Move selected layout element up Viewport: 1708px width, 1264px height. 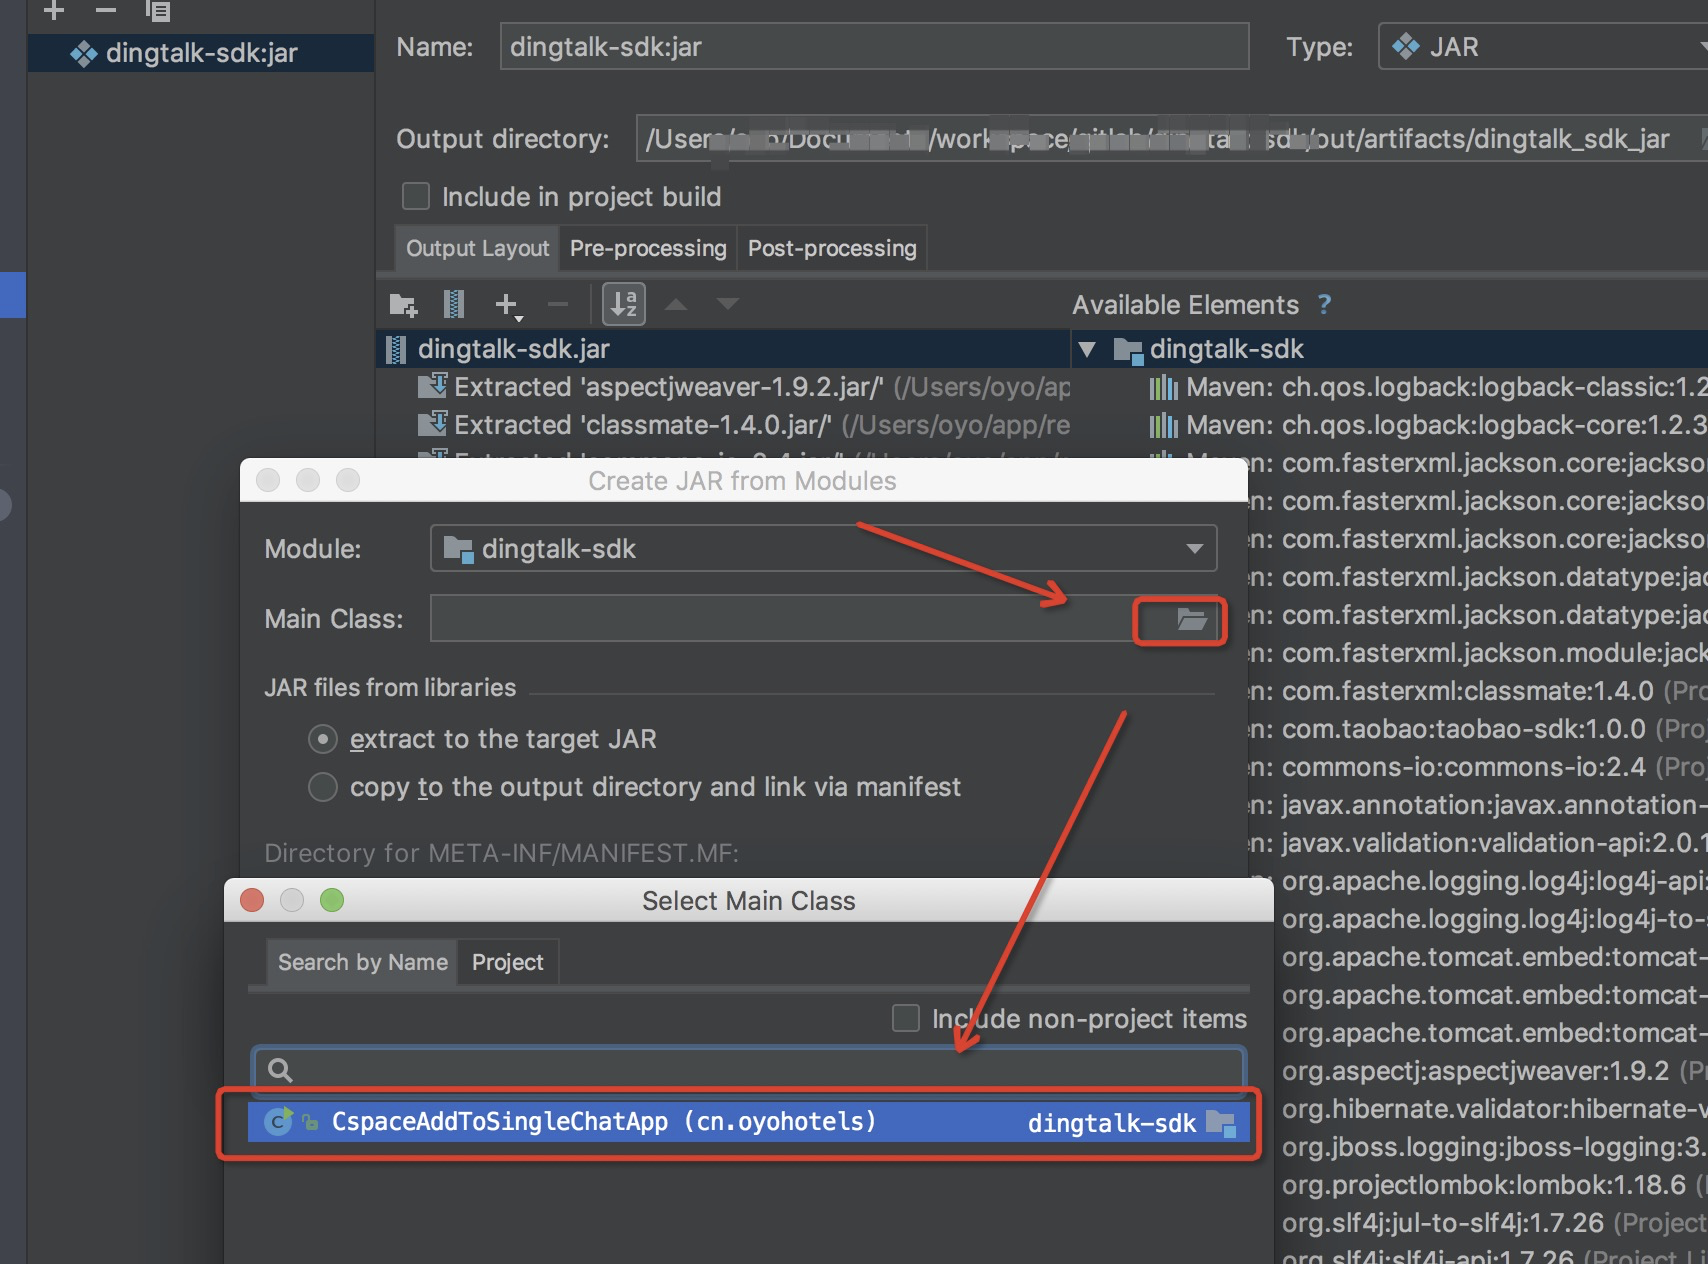click(x=677, y=305)
